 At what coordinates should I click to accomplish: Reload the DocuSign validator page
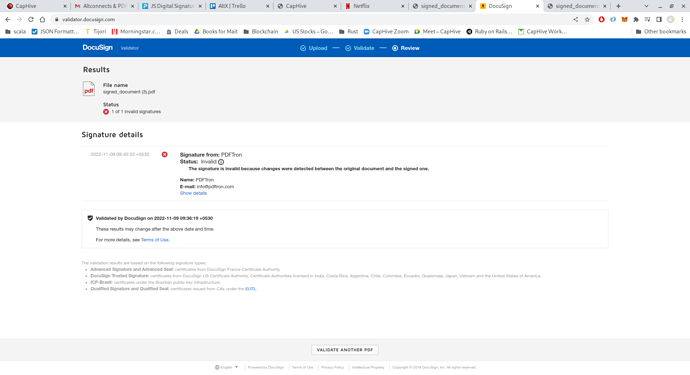[31, 19]
